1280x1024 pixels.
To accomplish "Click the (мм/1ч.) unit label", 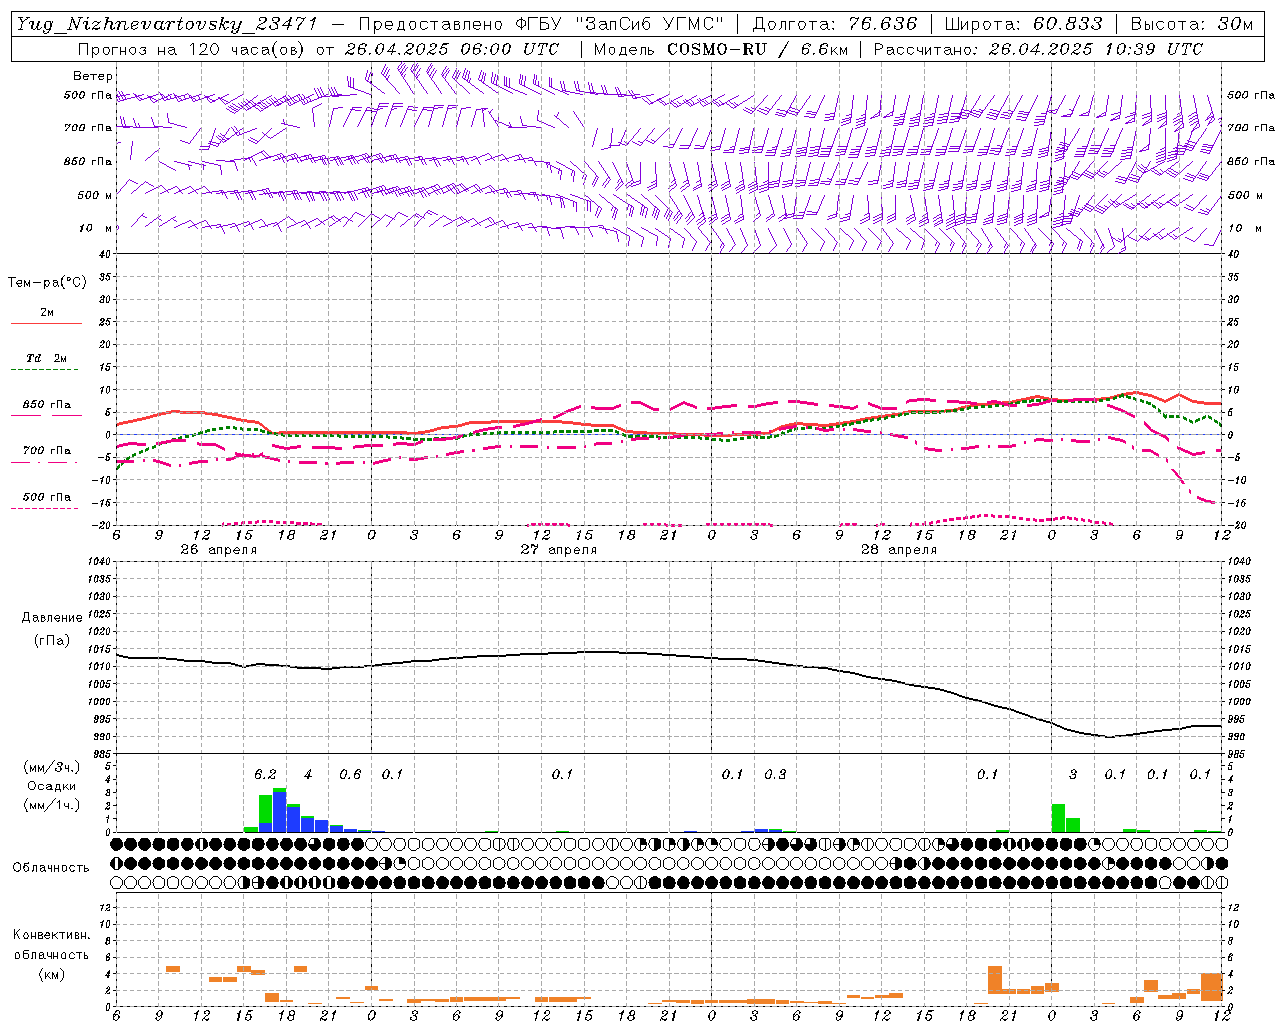I will click(x=51, y=805).
